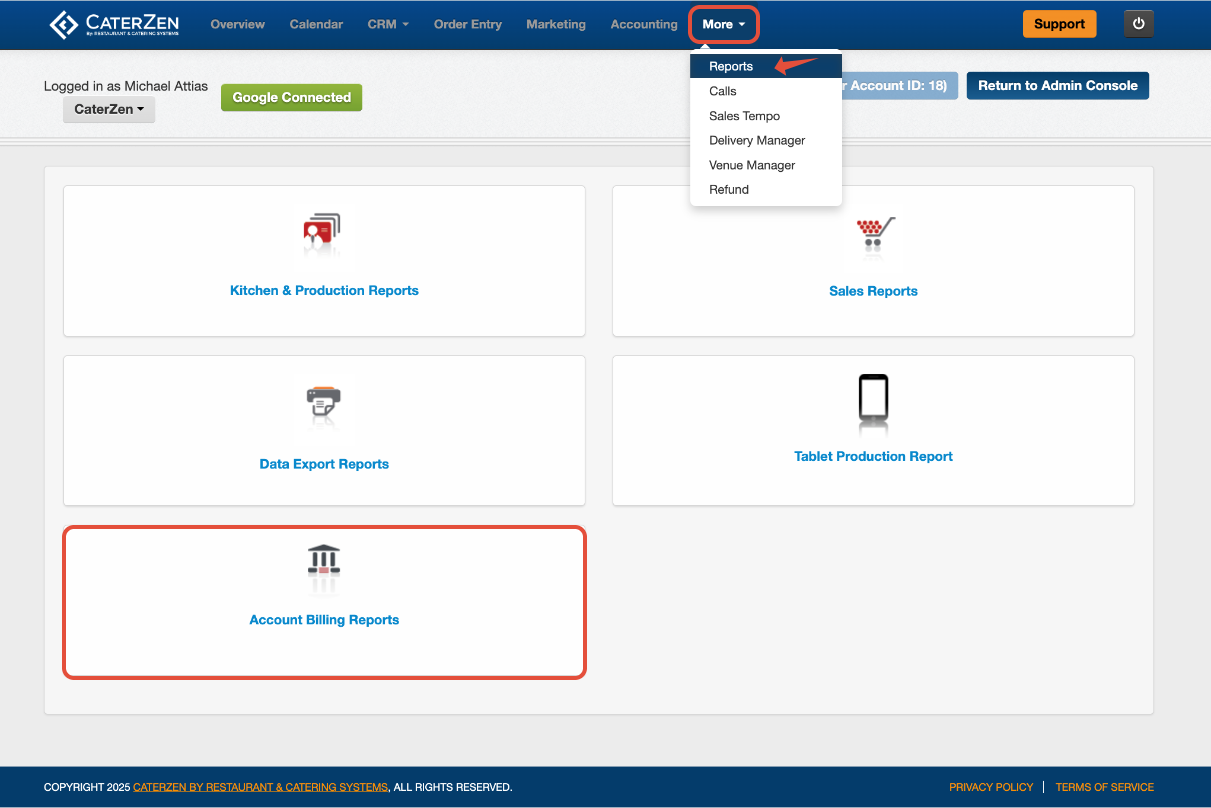This screenshot has height=808, width=1211.
Task: Open the Data Export Reports link
Action: [324, 464]
